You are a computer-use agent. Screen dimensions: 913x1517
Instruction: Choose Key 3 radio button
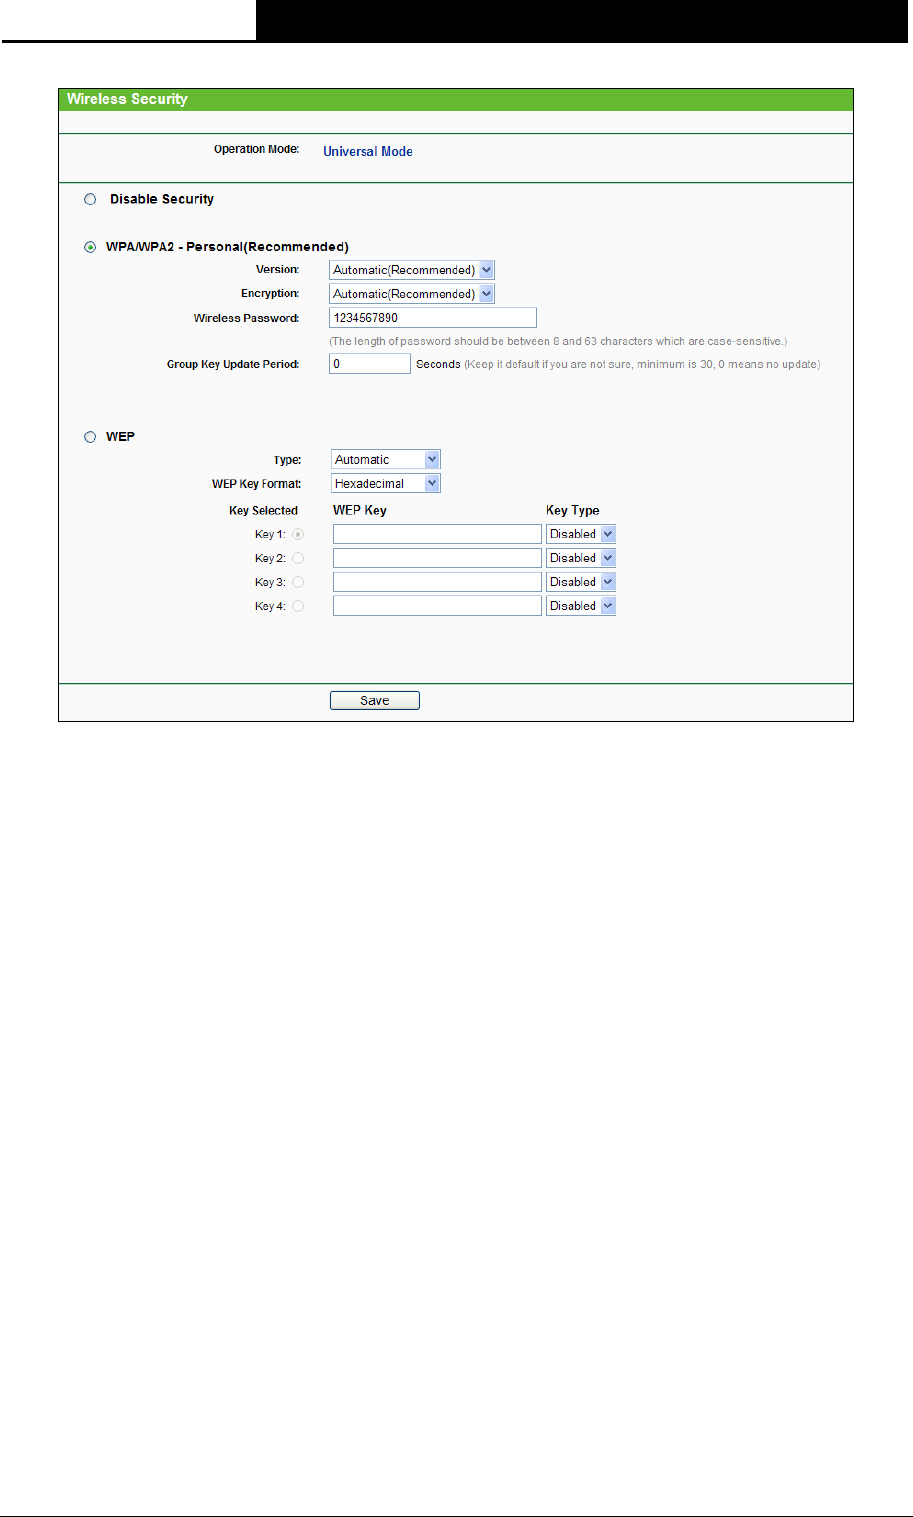[298, 582]
